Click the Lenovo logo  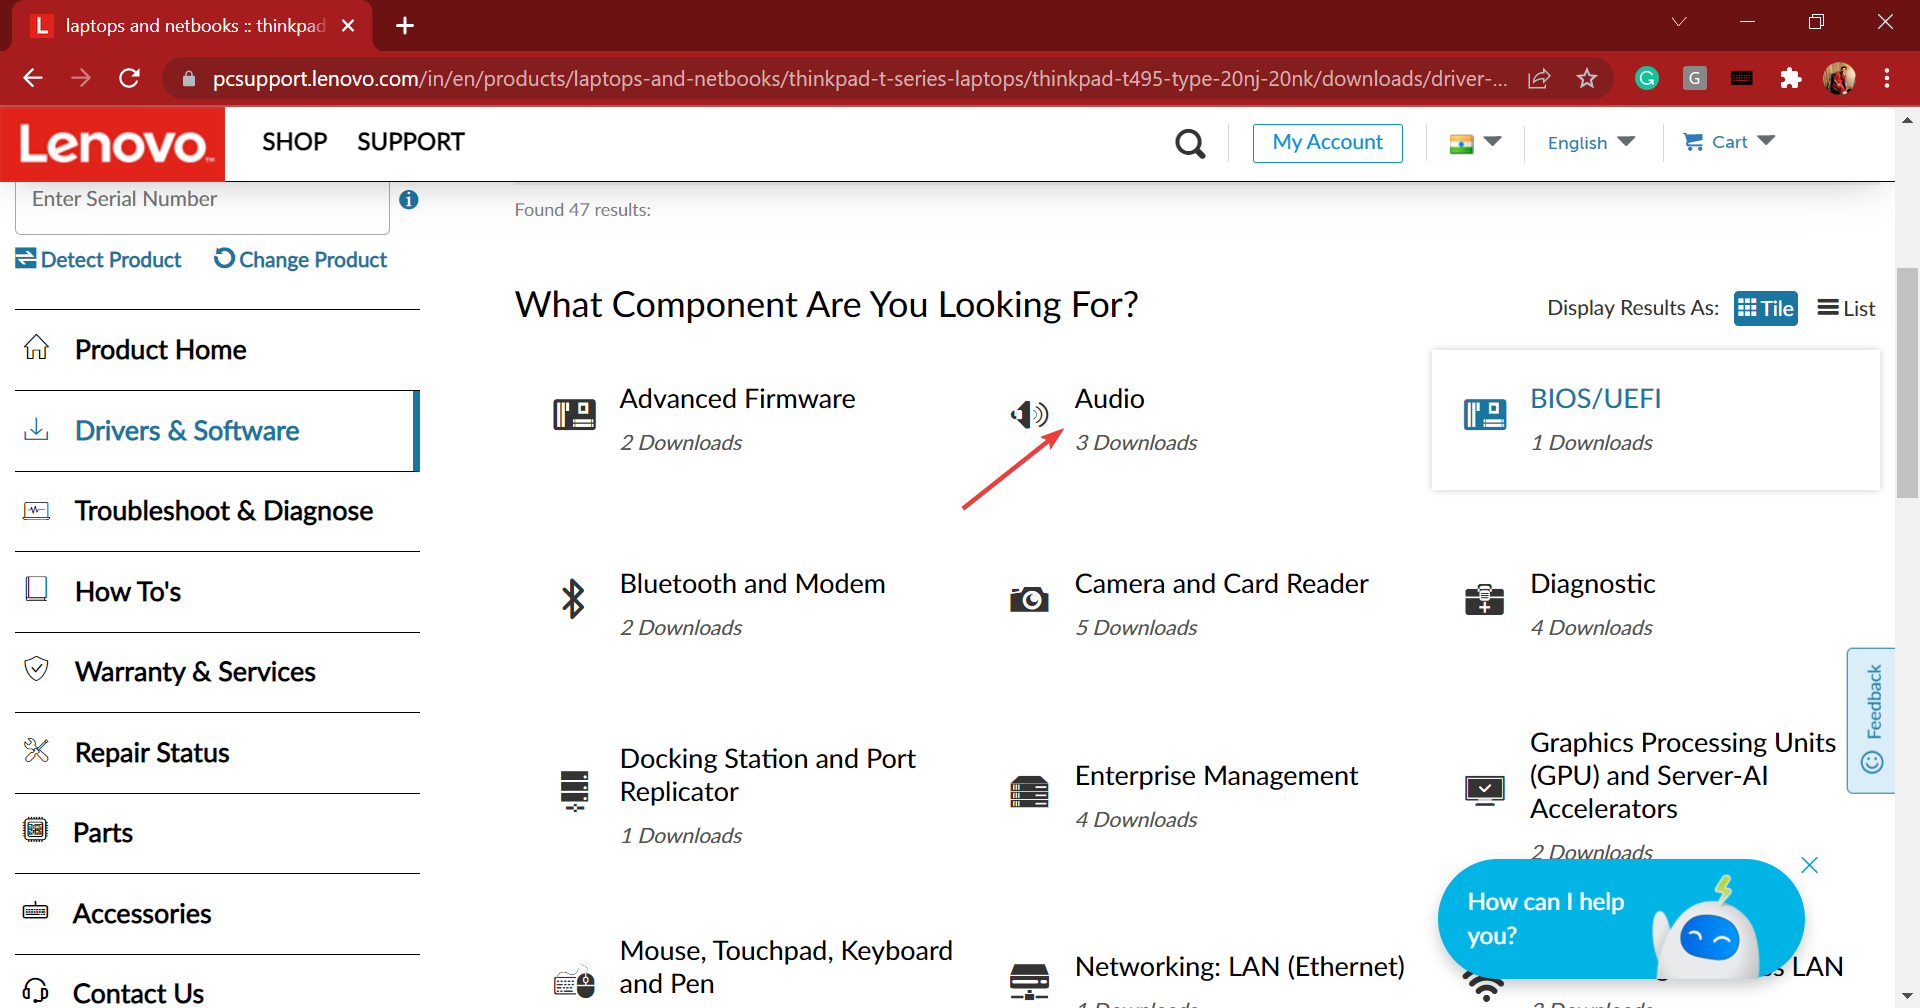click(x=113, y=144)
